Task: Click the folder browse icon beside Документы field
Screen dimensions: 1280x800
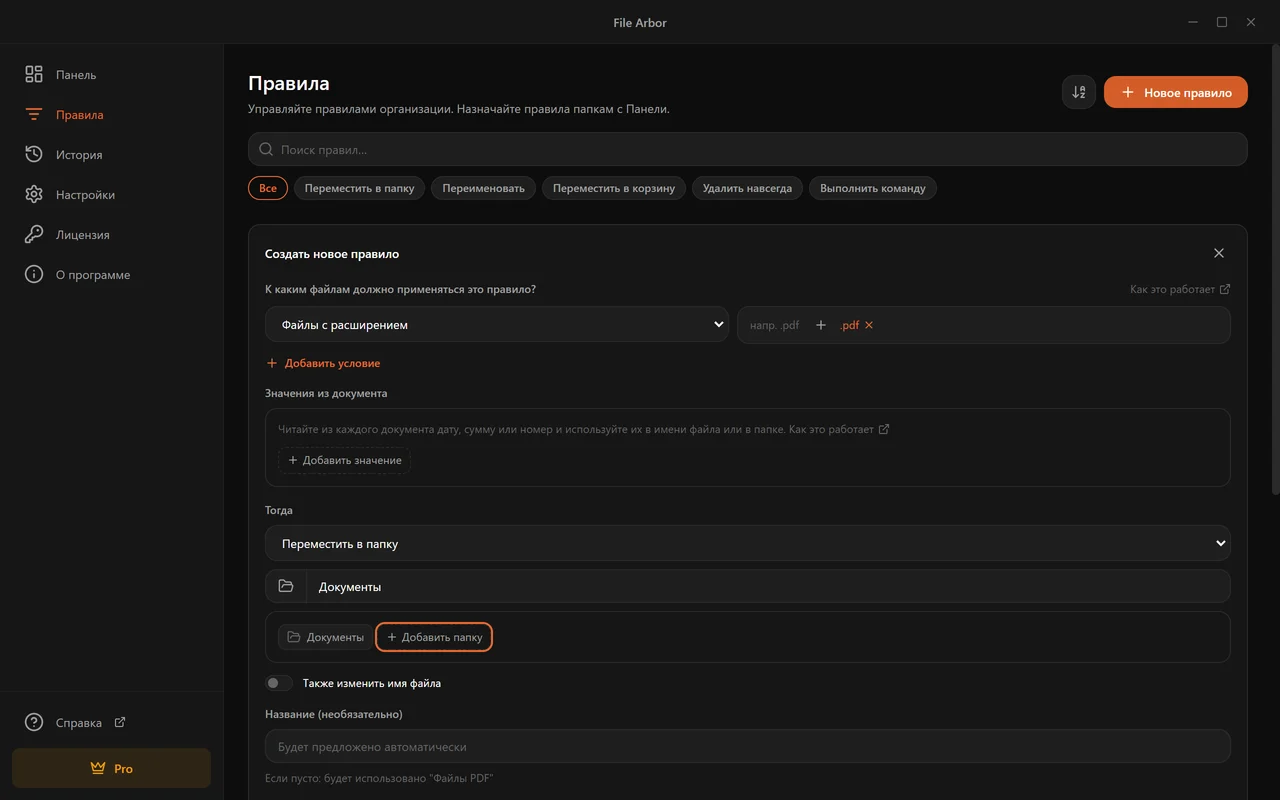Action: coord(286,586)
